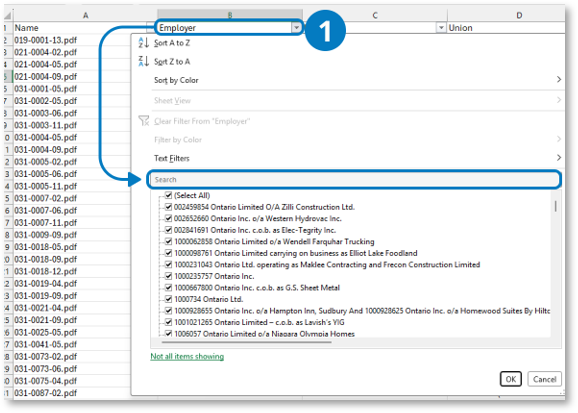Select Clear Filter From "Employer" entry
Image resolution: width=578 pixels, height=413 pixels.
coord(202,121)
